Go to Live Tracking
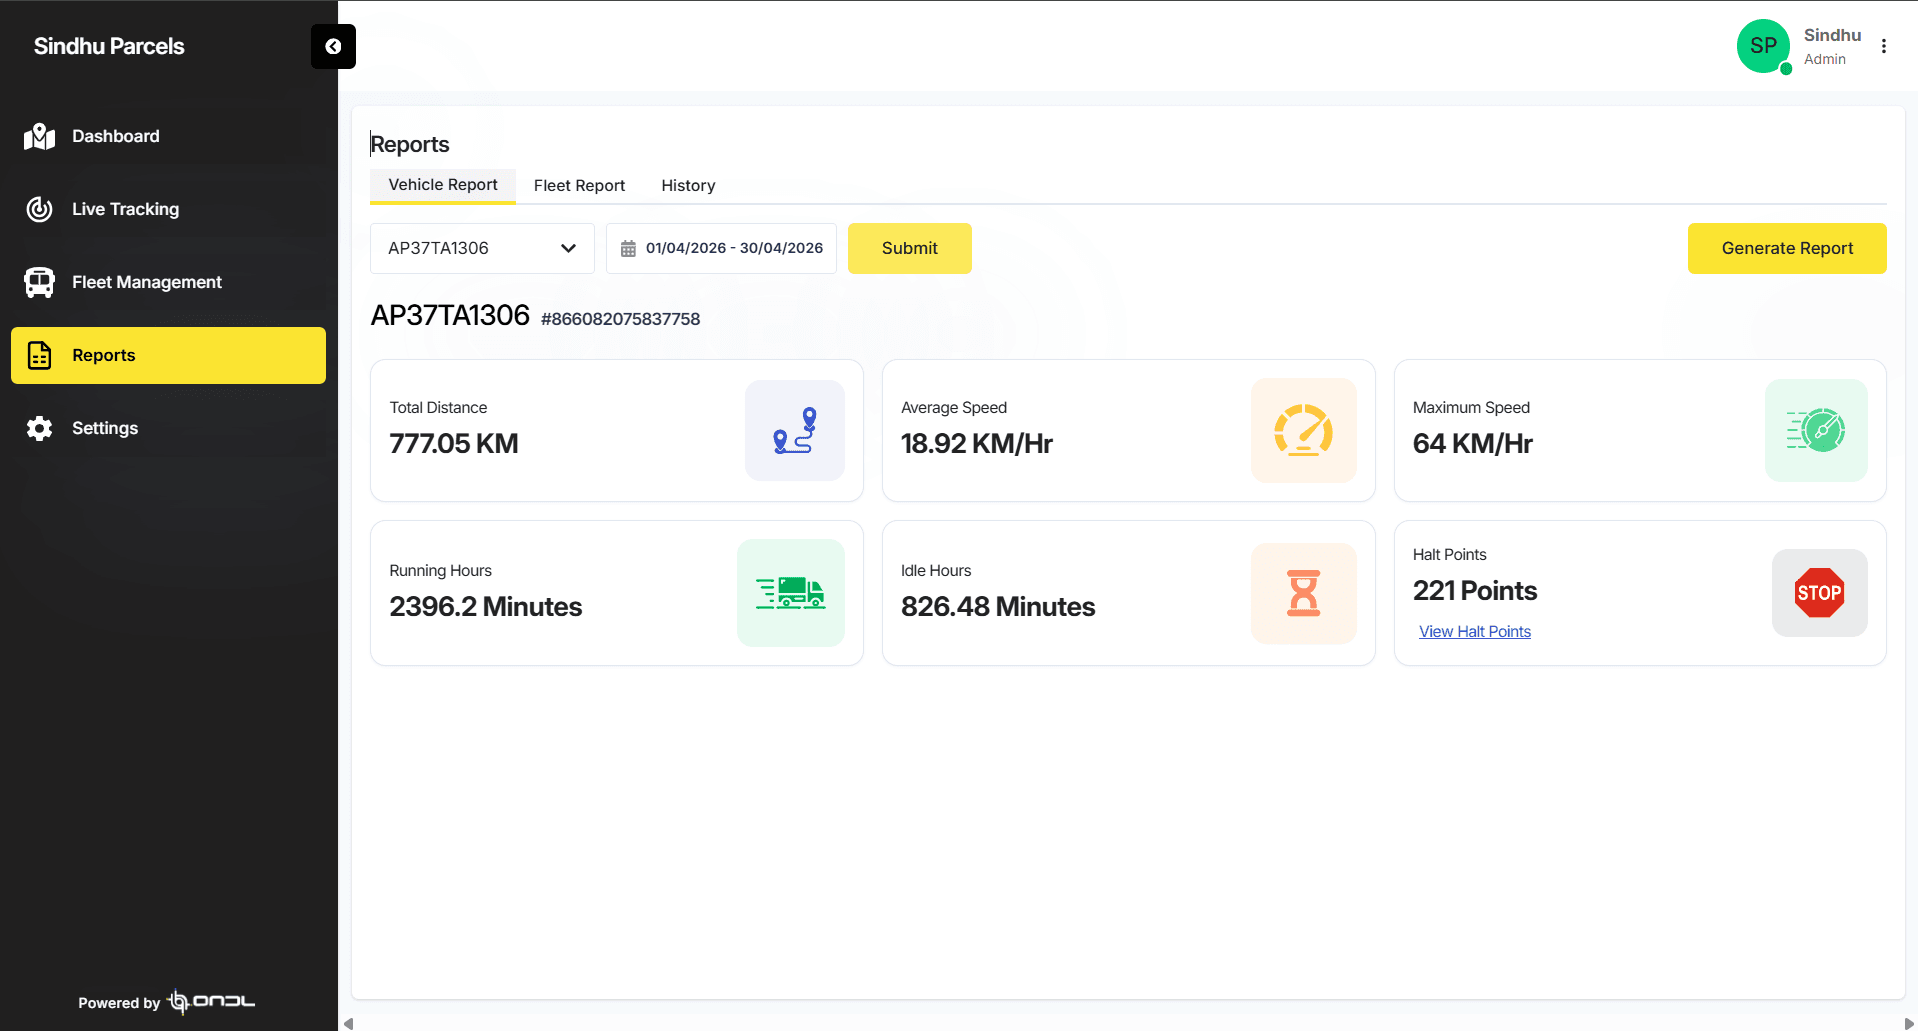The width and height of the screenshot is (1918, 1031). coord(168,209)
